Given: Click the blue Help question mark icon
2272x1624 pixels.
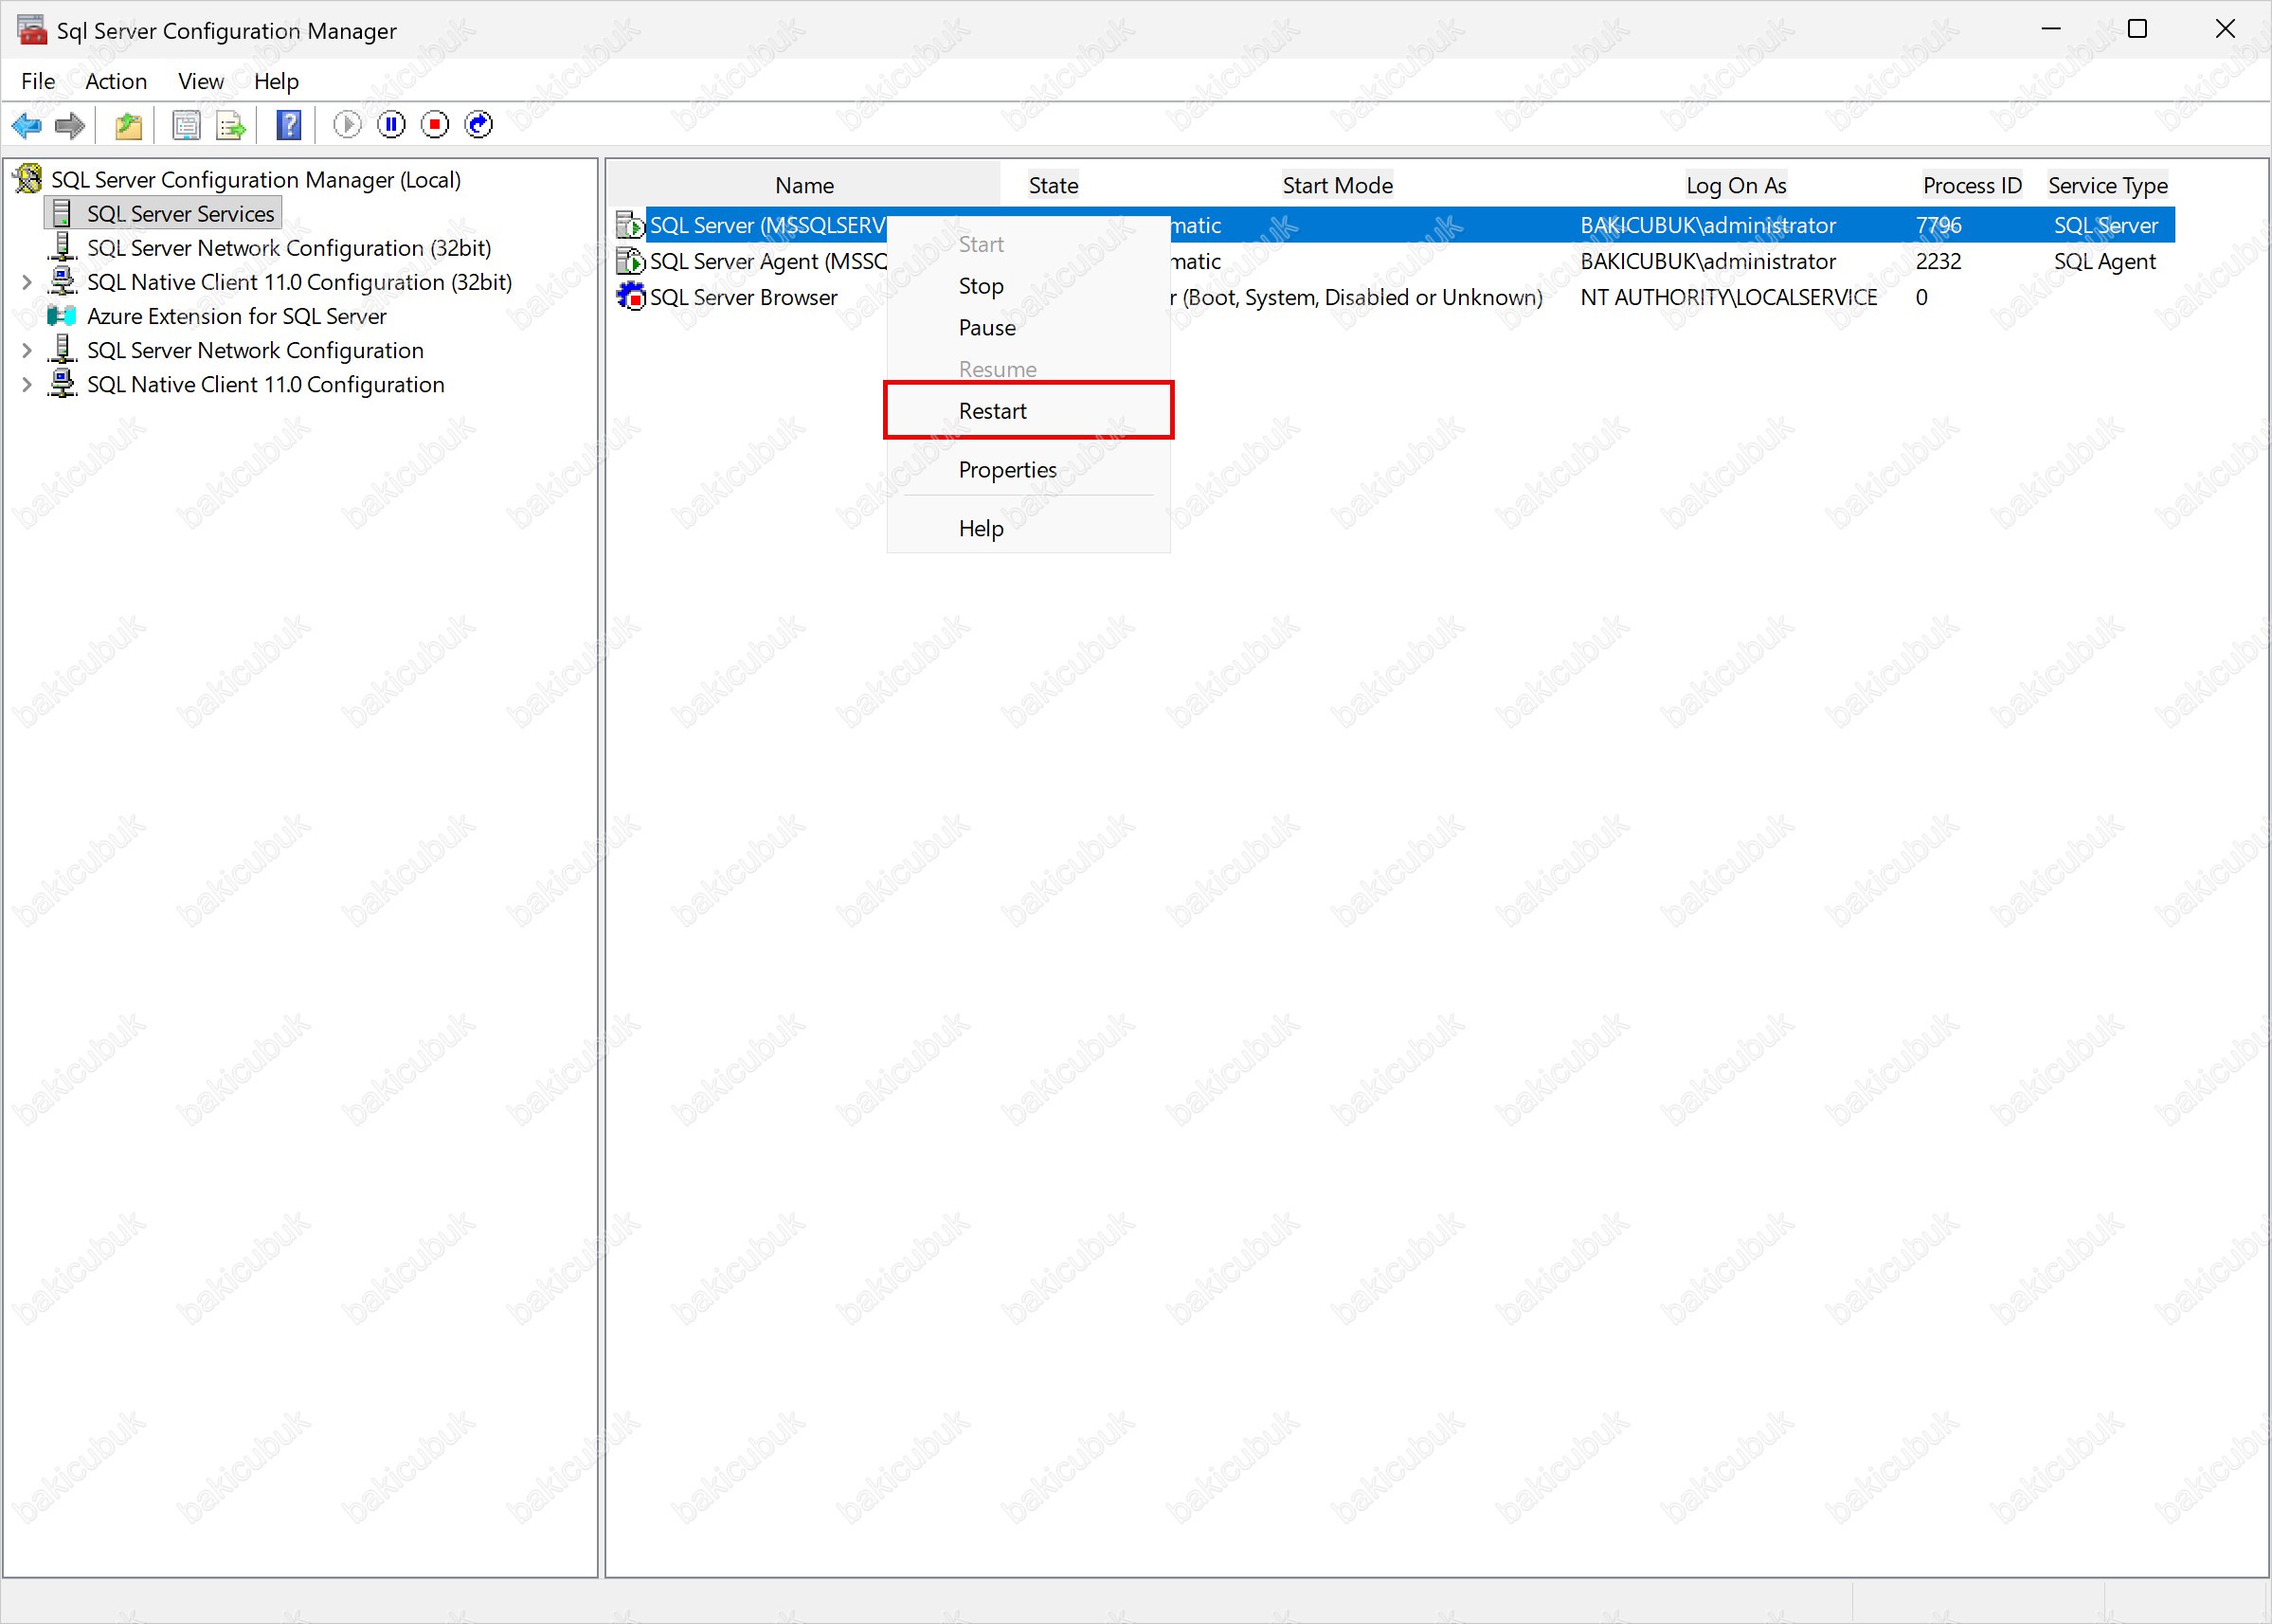Looking at the screenshot, I should click(289, 125).
